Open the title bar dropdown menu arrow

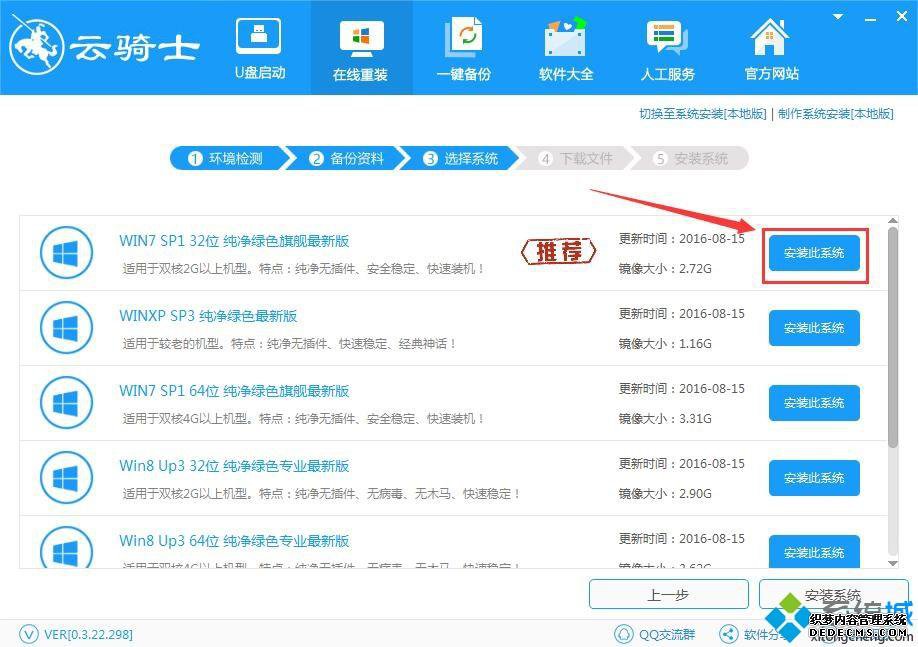838,17
